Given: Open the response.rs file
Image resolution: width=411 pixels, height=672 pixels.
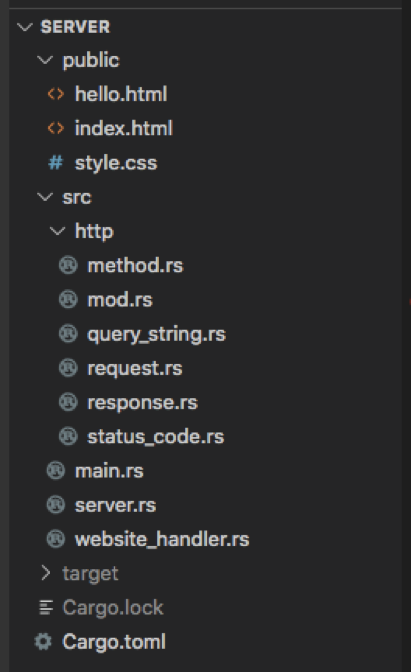Looking at the screenshot, I should pyautogui.click(x=143, y=403).
